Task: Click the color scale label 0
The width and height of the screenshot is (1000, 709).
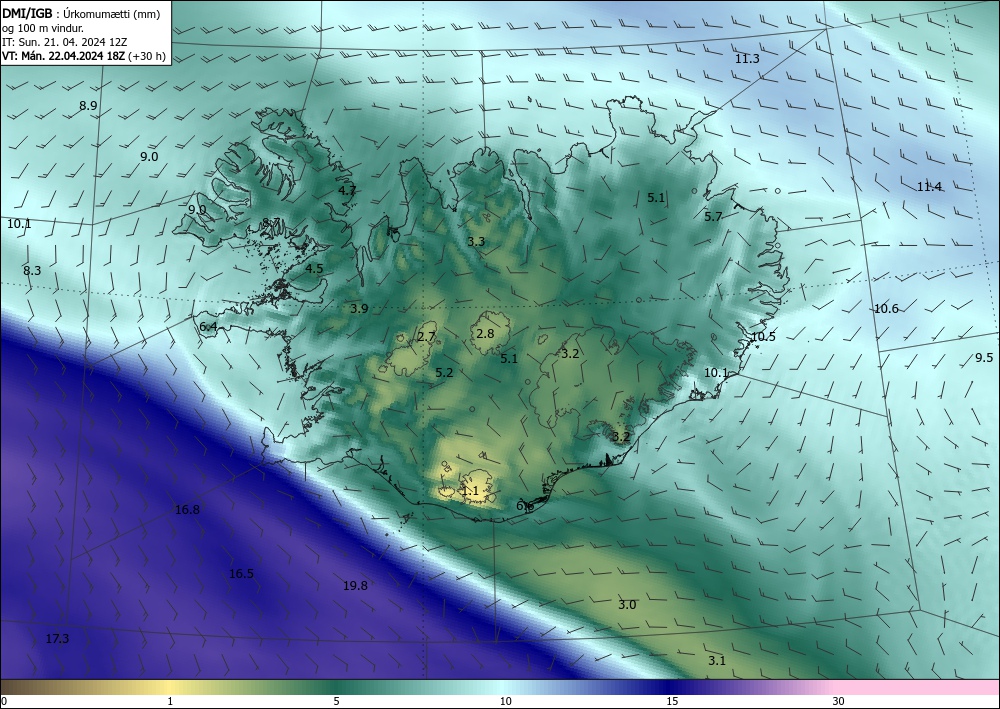Action: pyautogui.click(x=4, y=701)
